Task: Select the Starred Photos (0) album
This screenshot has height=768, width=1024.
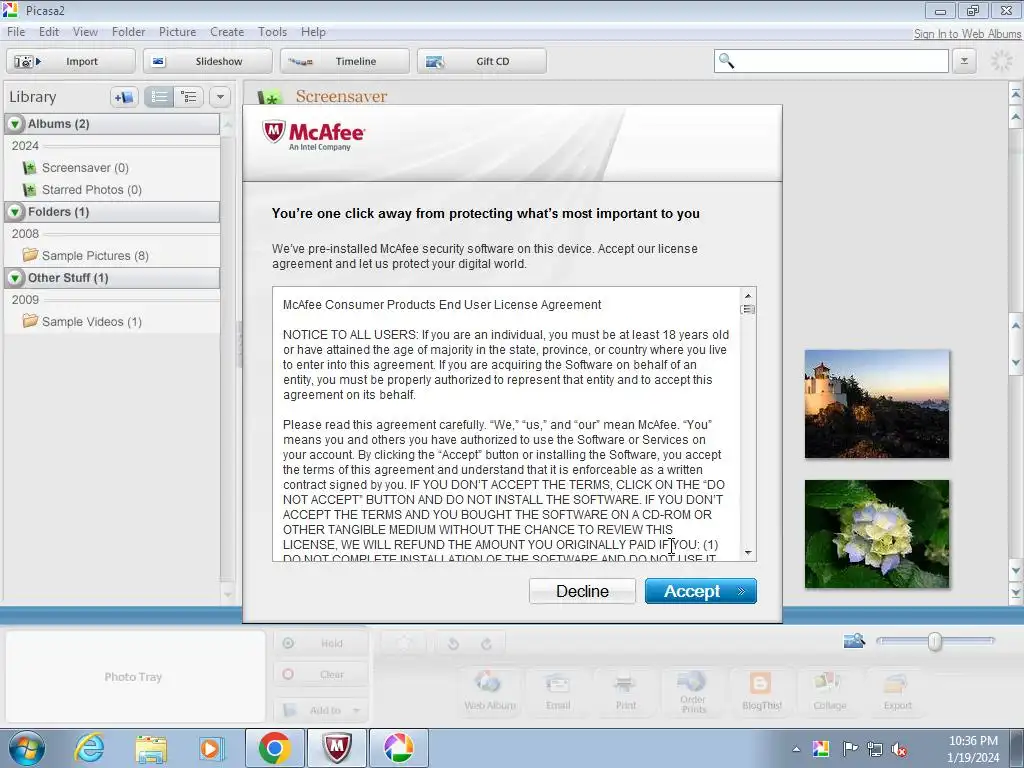Action: [91, 189]
